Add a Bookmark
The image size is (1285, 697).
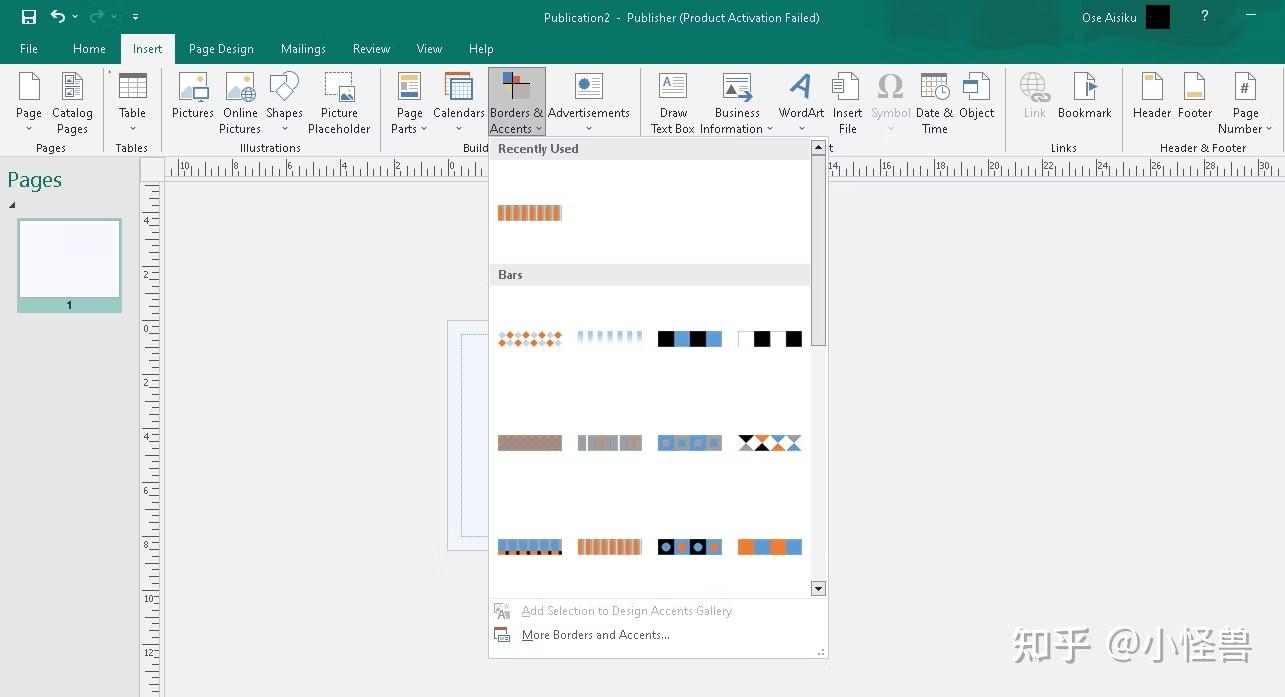pos(1084,100)
